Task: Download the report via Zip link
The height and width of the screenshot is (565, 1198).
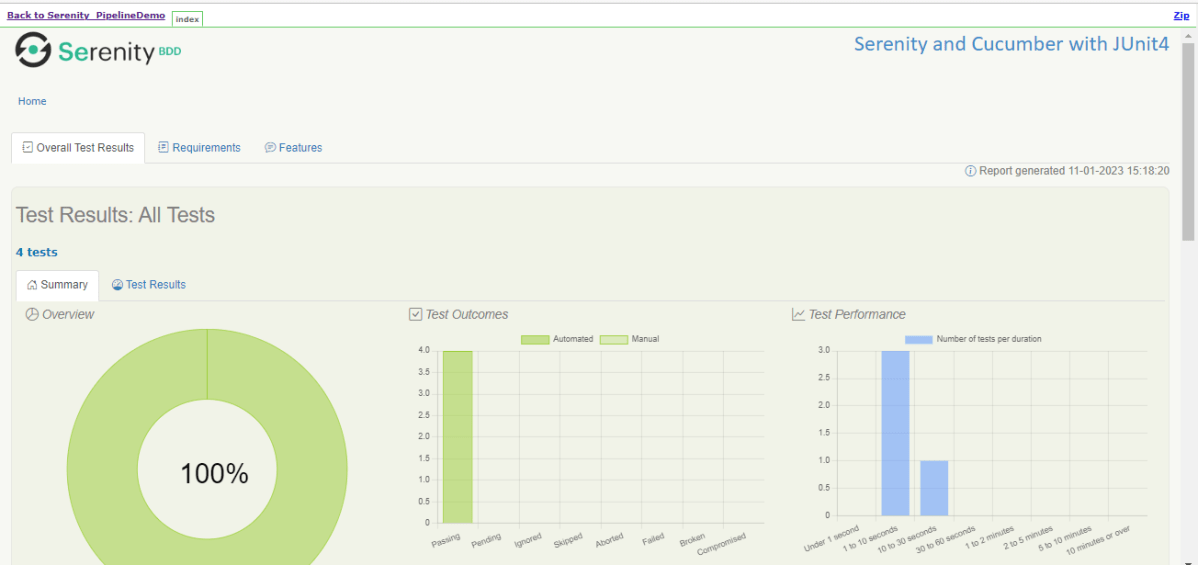Action: coord(1181,16)
